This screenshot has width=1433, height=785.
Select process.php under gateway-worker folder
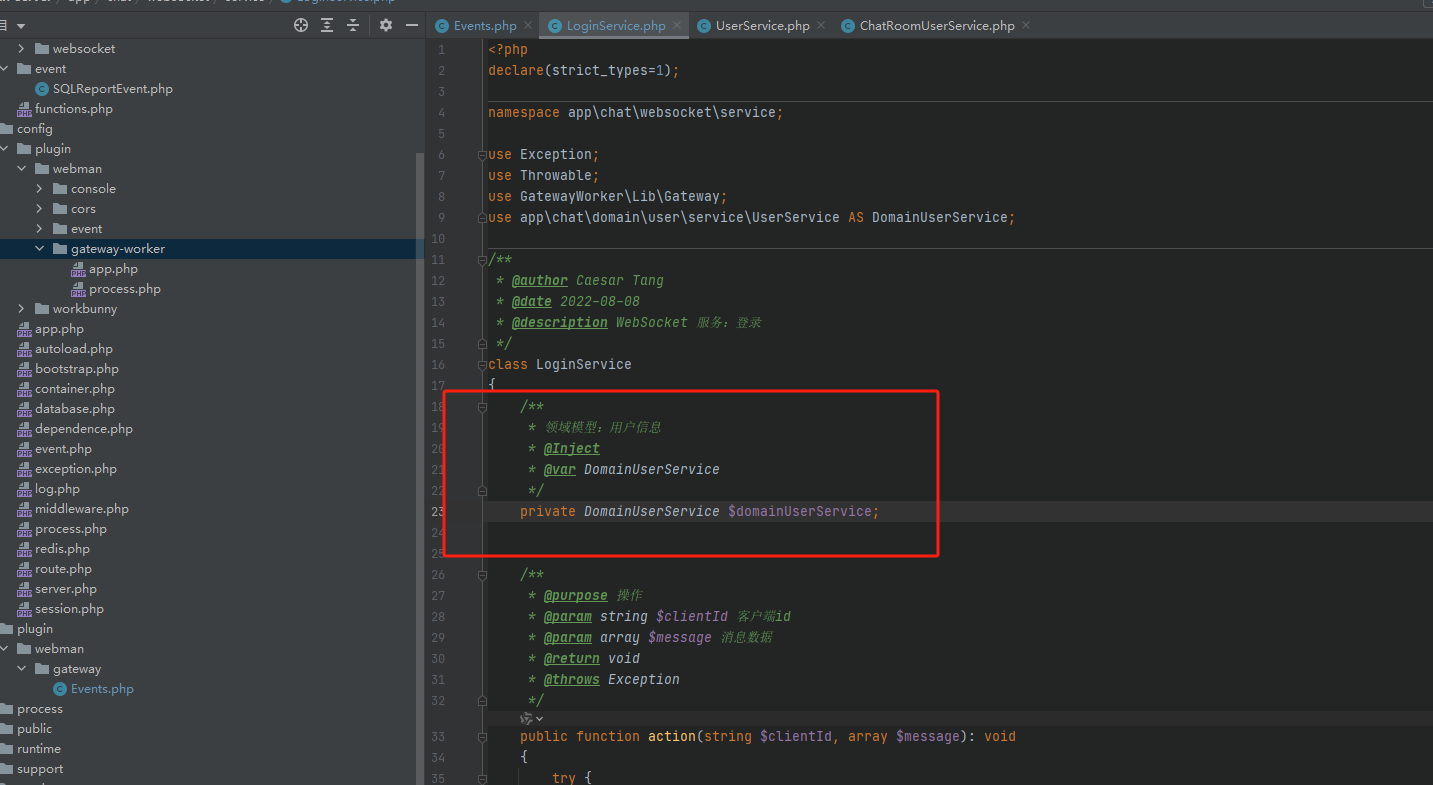[x=125, y=289]
